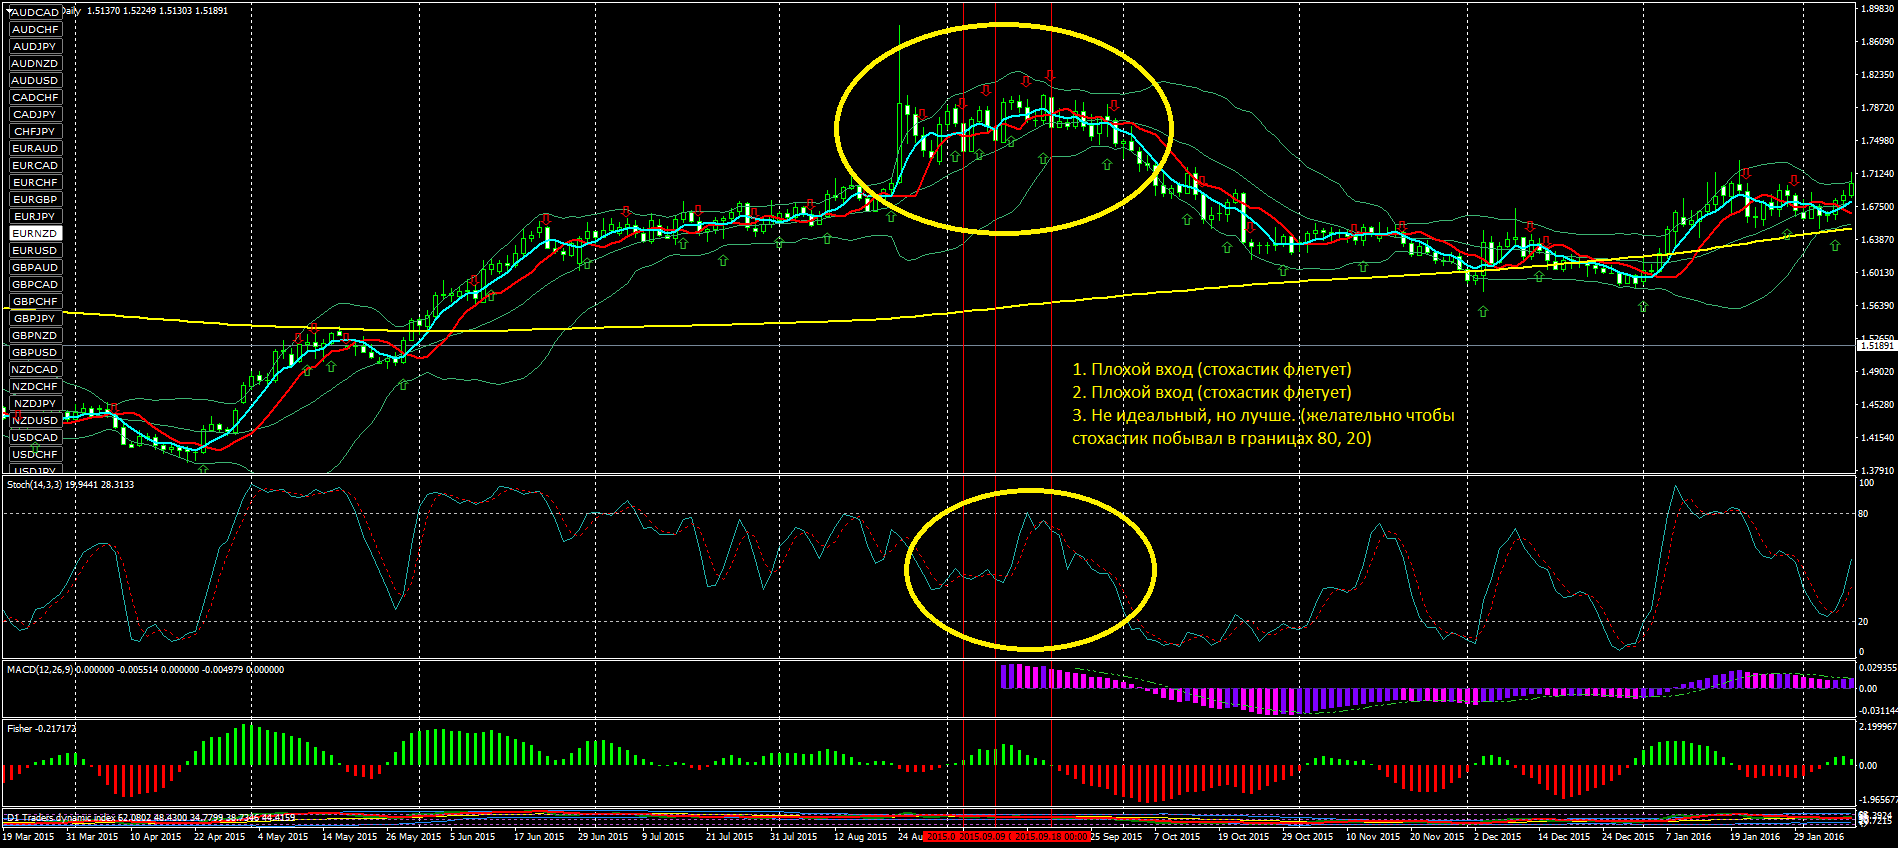Switch chart to AUDCHF symbol
This screenshot has width=1898, height=848.
point(35,29)
